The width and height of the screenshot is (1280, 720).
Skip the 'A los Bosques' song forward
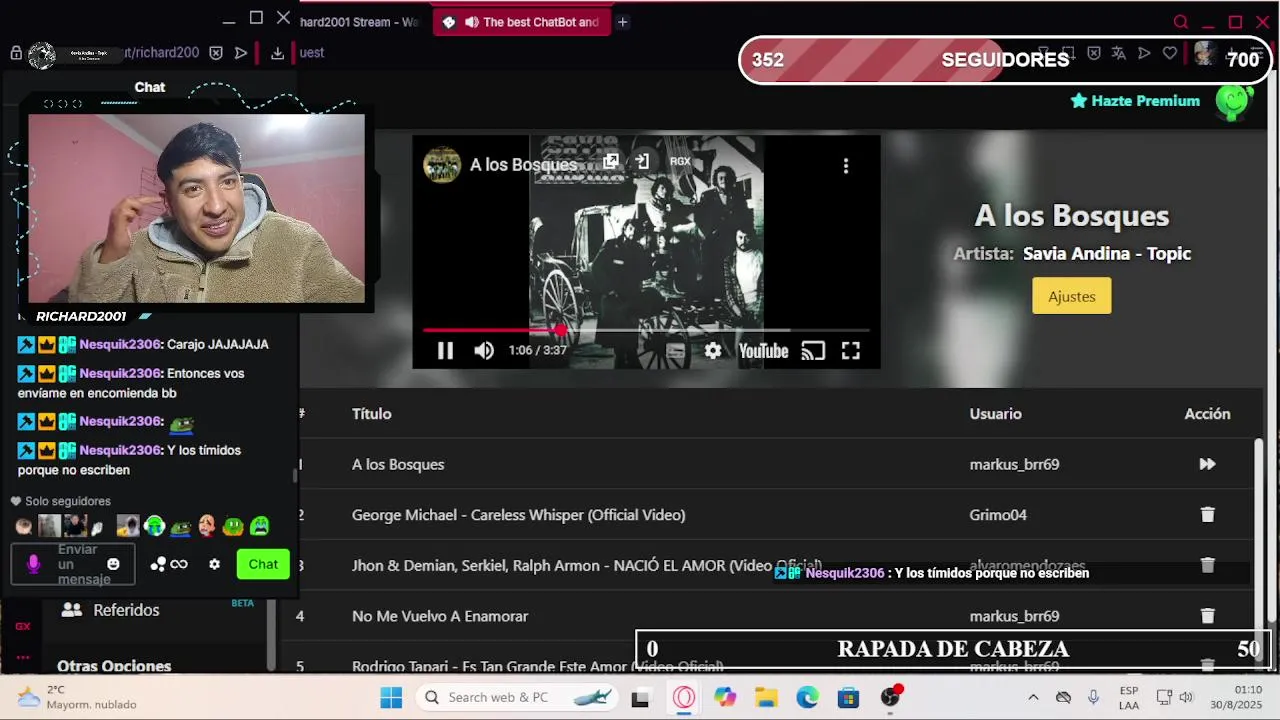click(1207, 464)
